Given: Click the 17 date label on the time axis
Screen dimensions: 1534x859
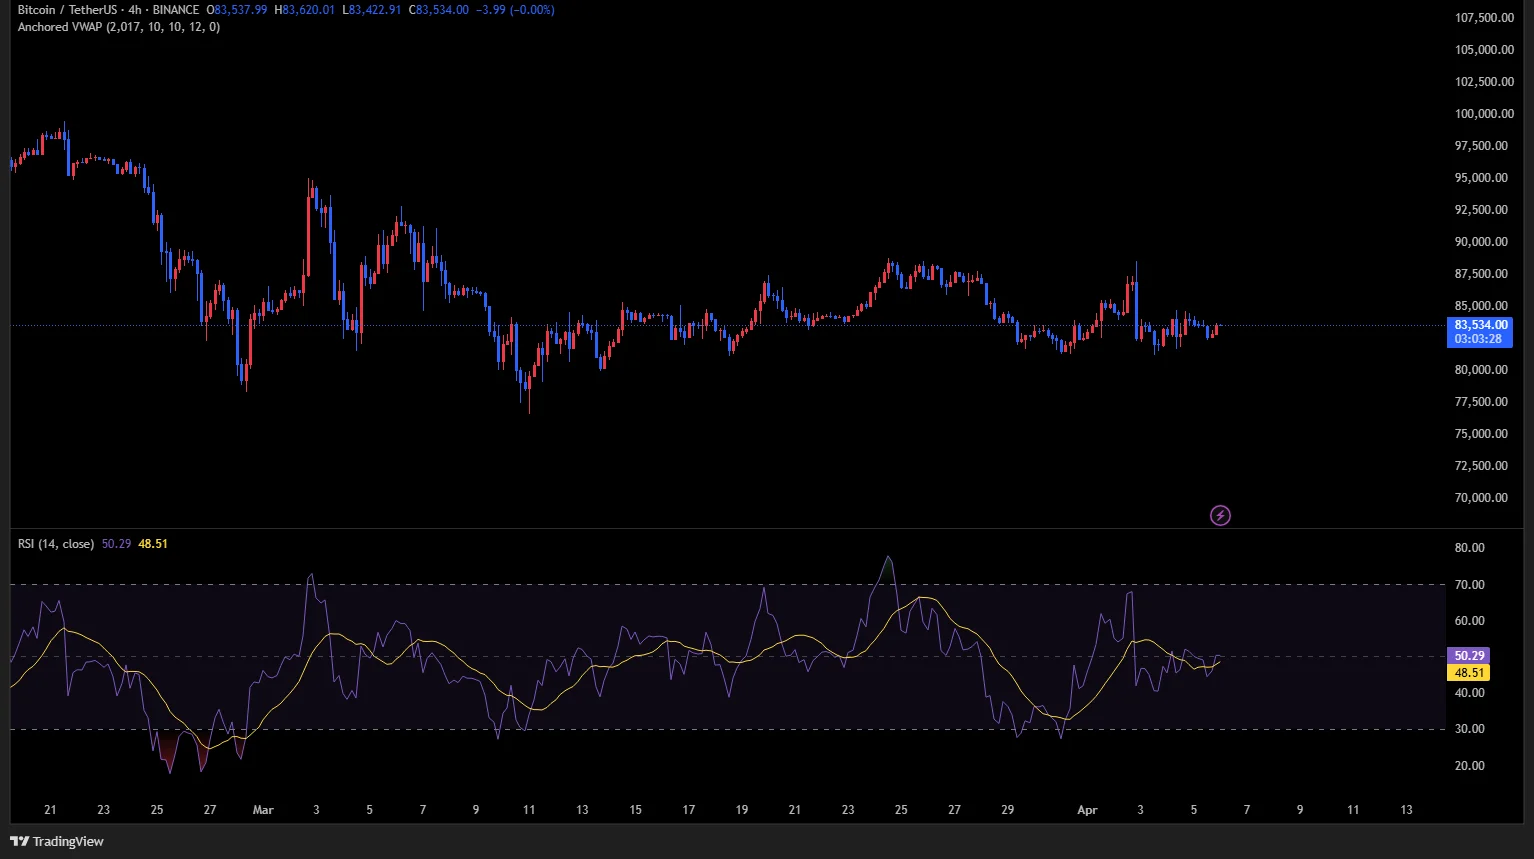Looking at the screenshot, I should pos(688,810).
